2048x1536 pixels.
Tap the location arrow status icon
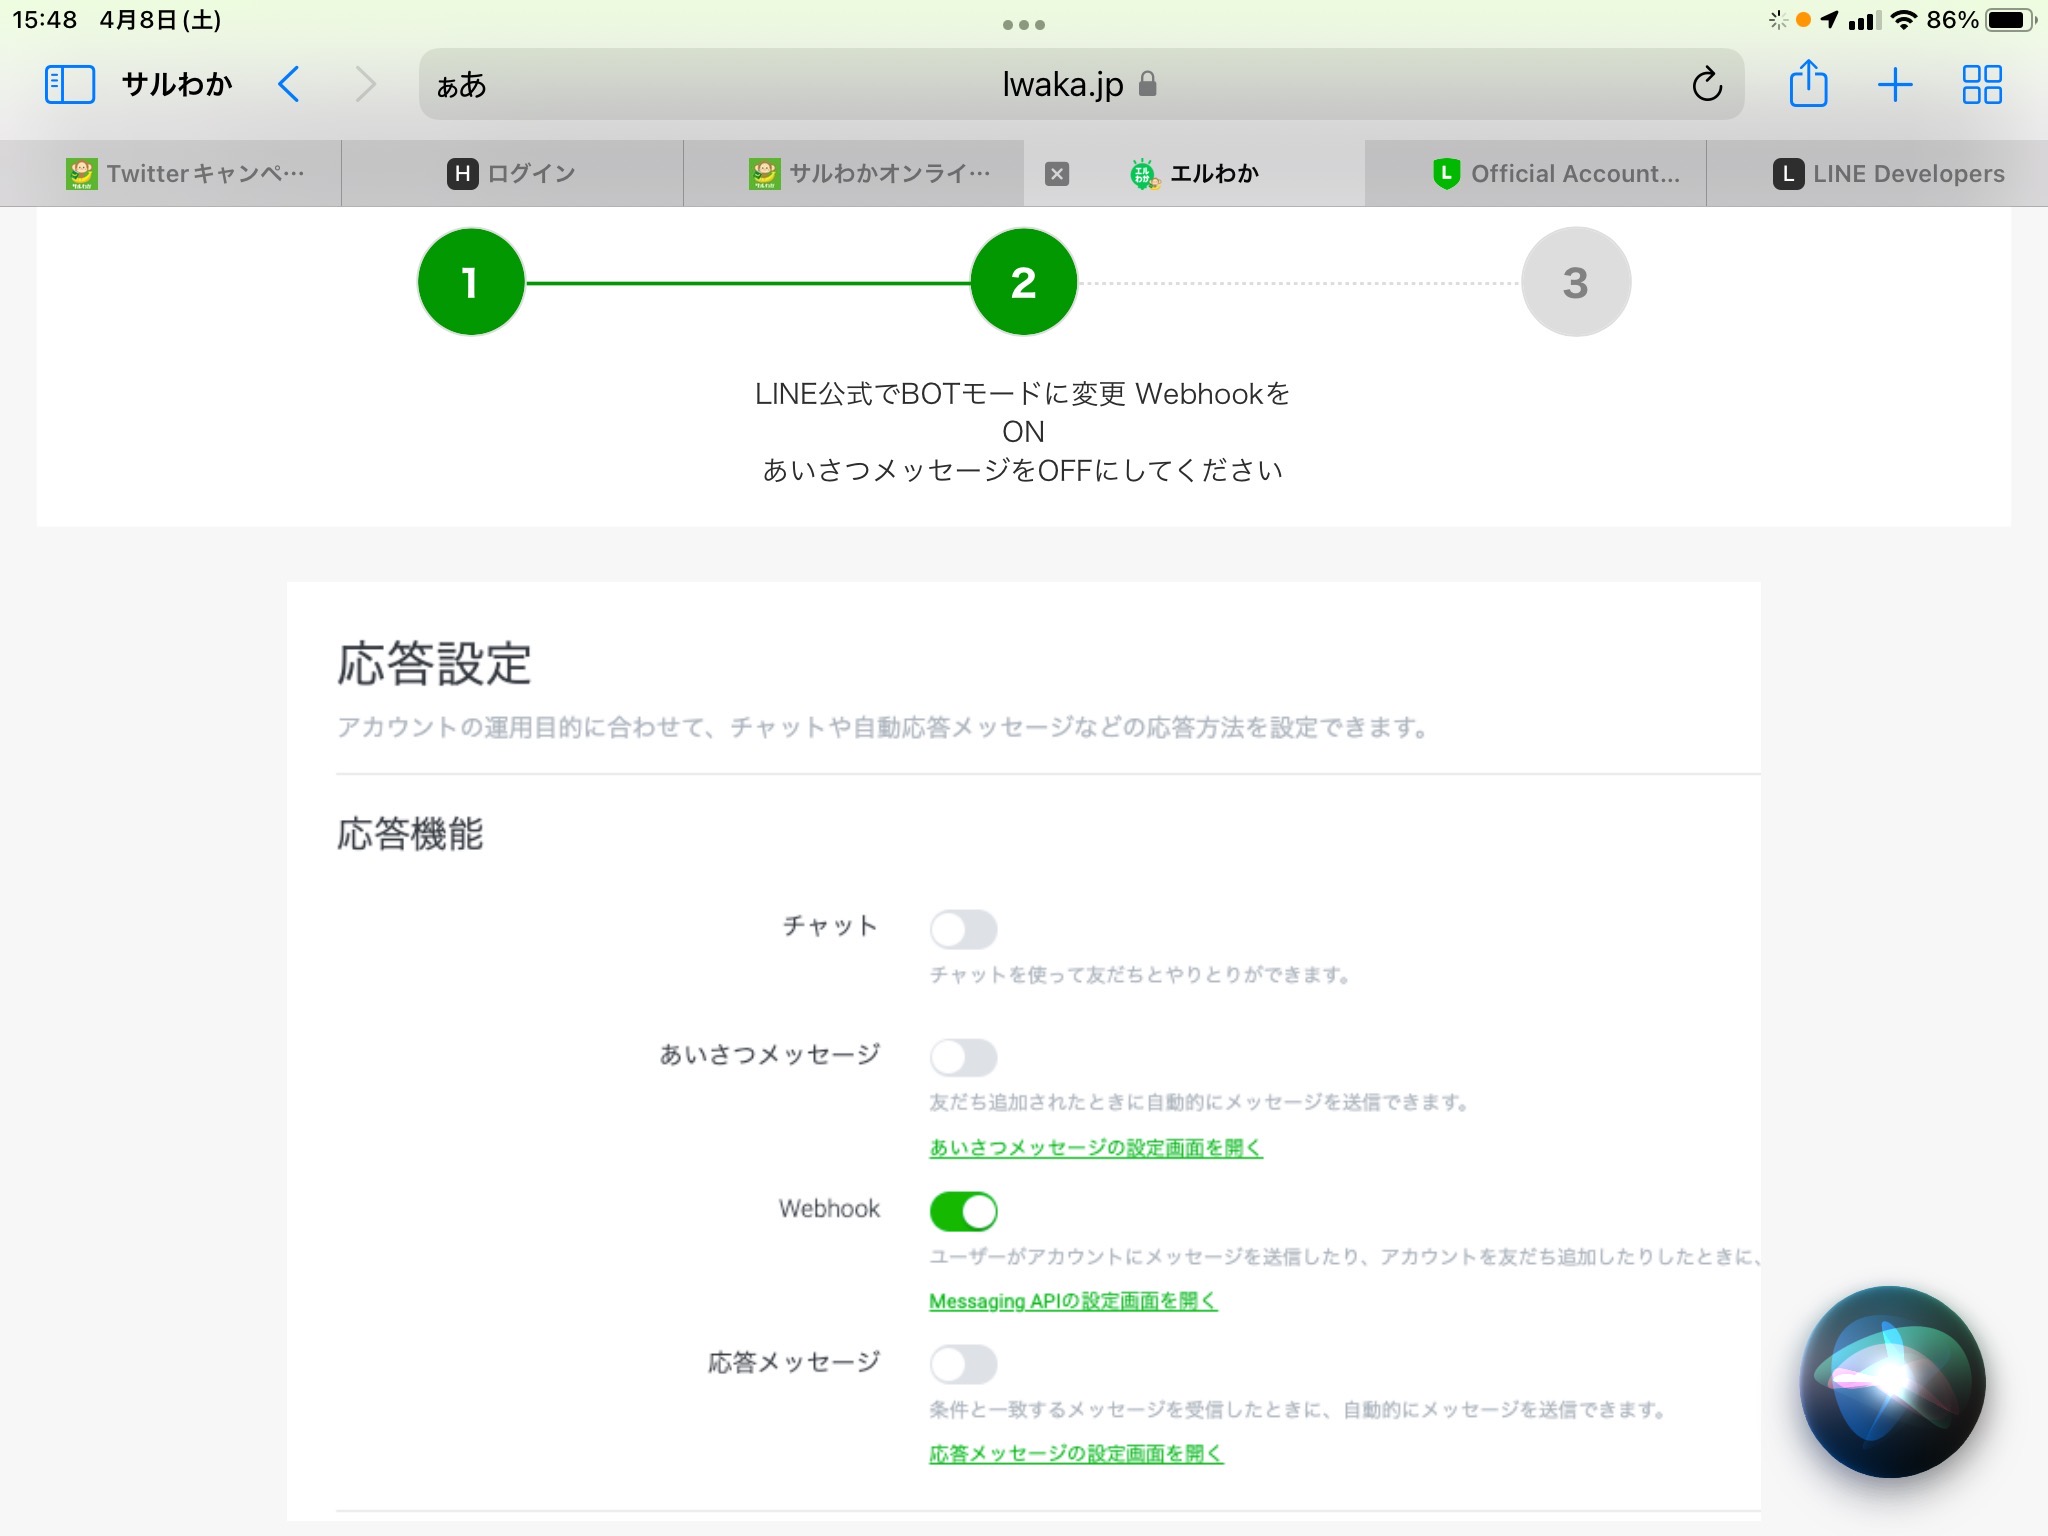click(x=1830, y=19)
